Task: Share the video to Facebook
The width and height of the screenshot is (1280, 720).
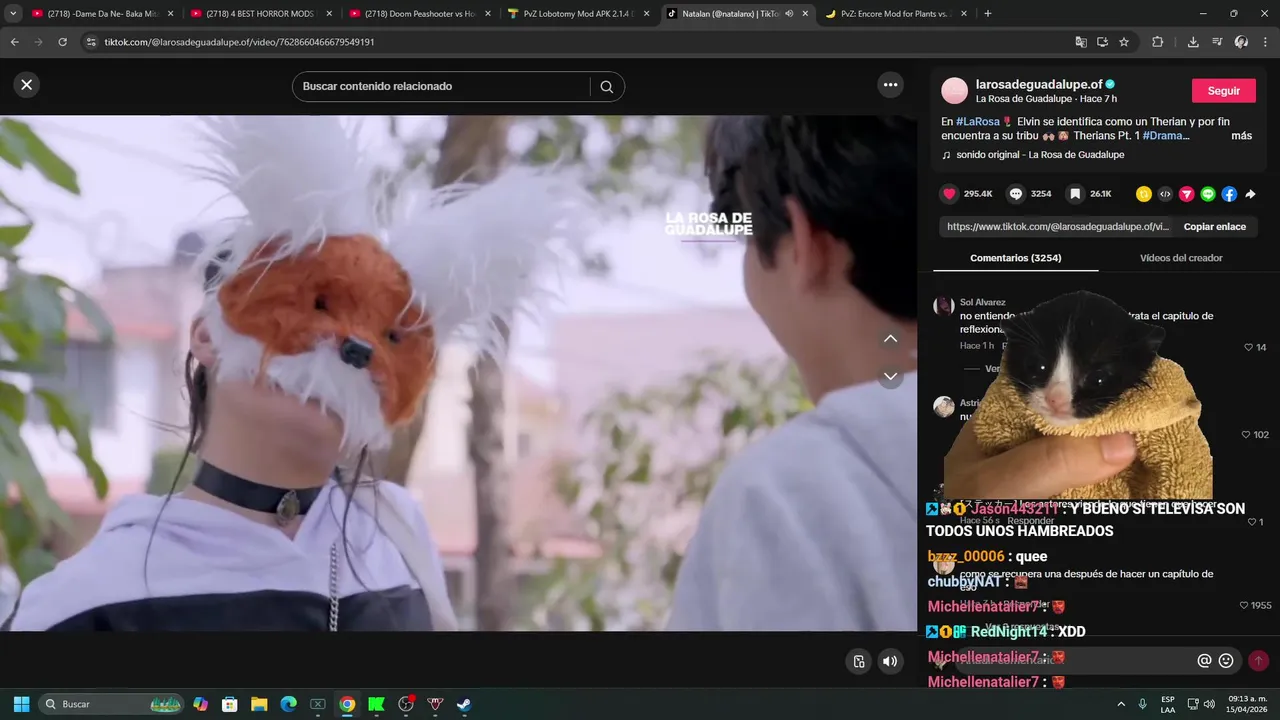Action: pos(1229,194)
